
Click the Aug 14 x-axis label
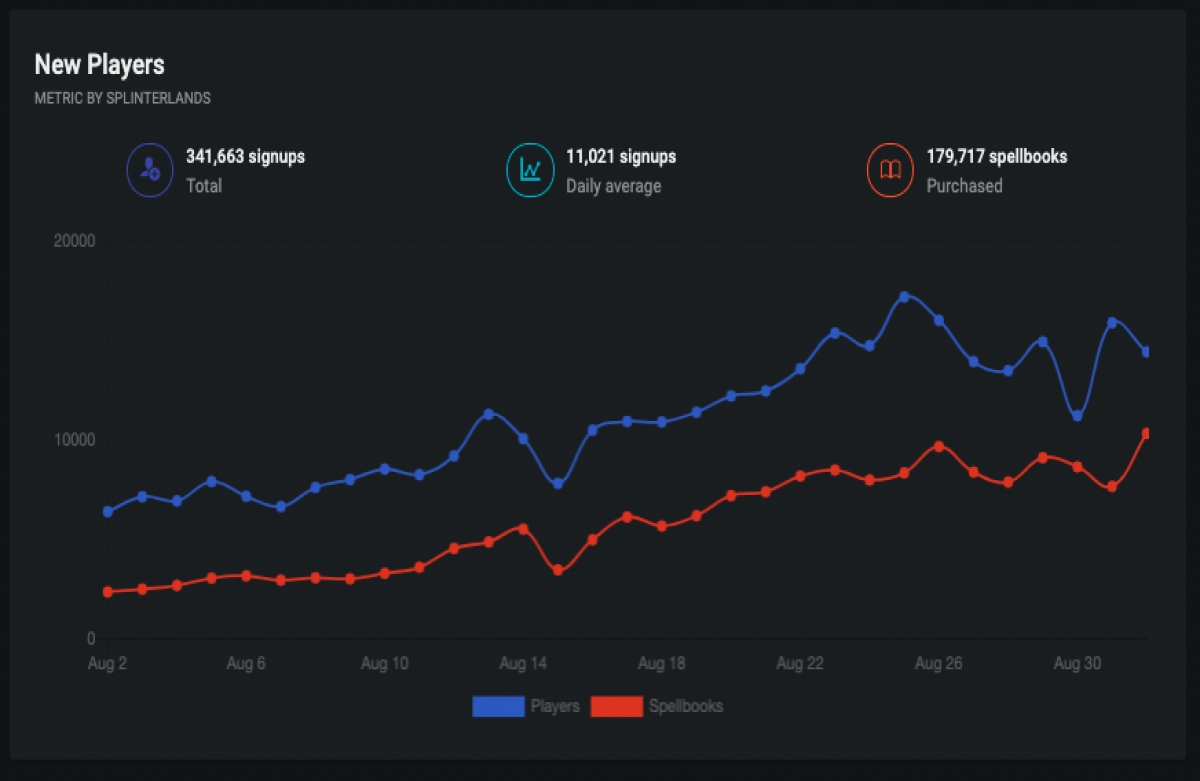click(x=523, y=663)
